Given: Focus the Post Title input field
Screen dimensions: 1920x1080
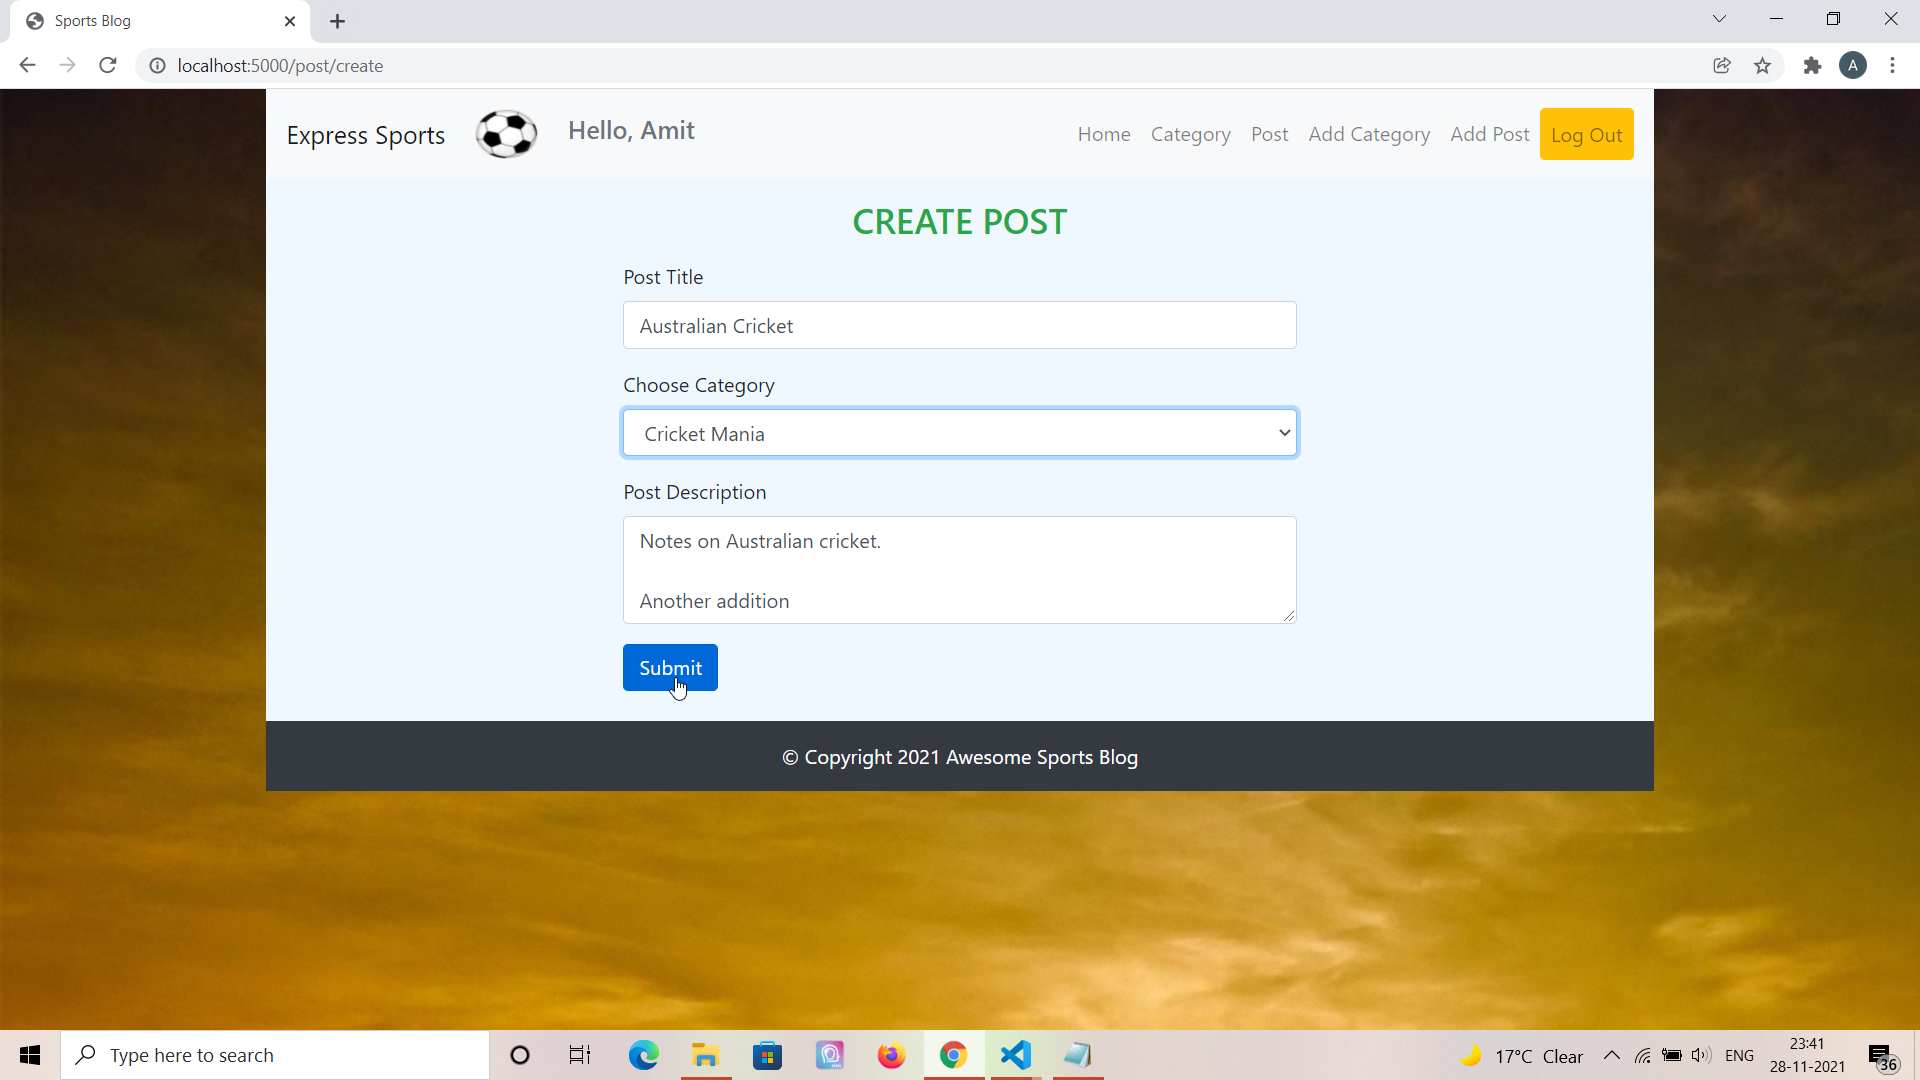Looking at the screenshot, I should [959, 326].
